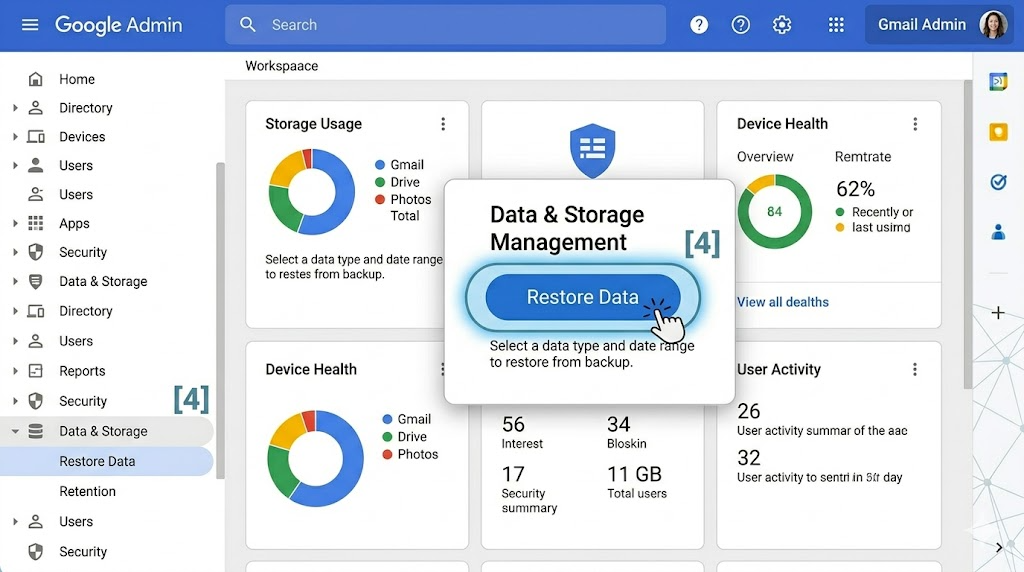Viewport: 1024px width, 572px height.
Task: Expand the Users arrow right below Devices
Action: click(x=15, y=165)
